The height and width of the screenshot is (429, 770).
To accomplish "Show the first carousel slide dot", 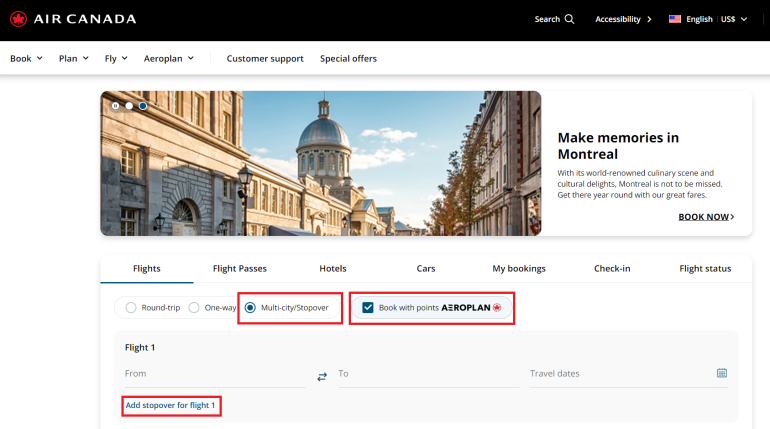I will (129, 105).
